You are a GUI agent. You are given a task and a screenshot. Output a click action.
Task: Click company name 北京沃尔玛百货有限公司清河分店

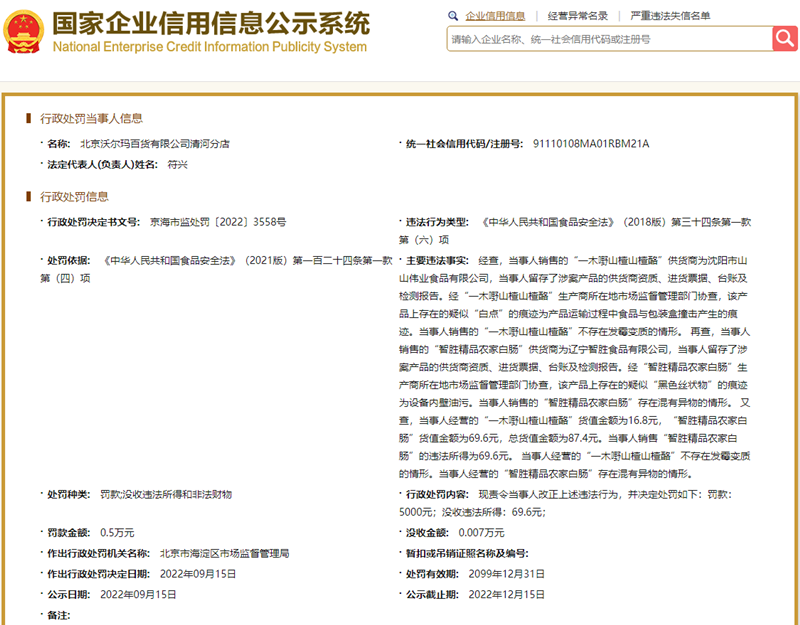(155, 144)
